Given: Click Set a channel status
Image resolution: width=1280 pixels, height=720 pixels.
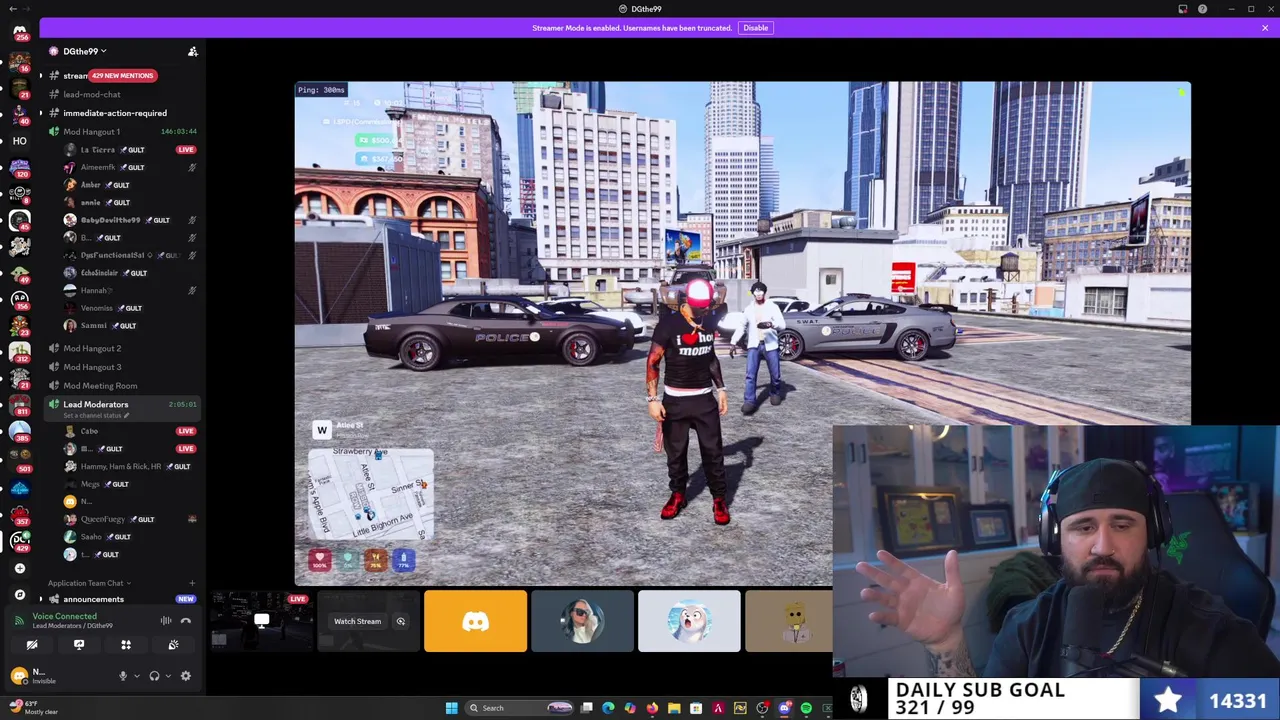Looking at the screenshot, I should [x=96, y=415].
